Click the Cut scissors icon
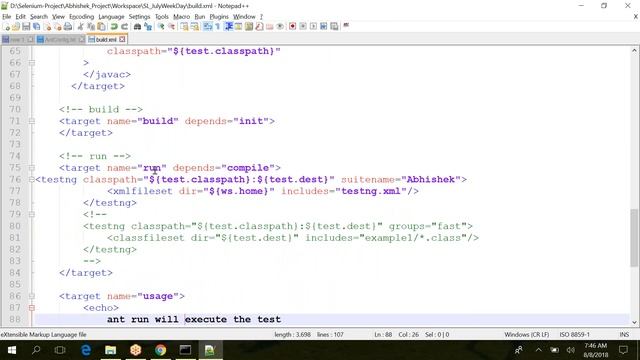Image resolution: width=640 pixels, height=360 pixels. pos(80,26)
